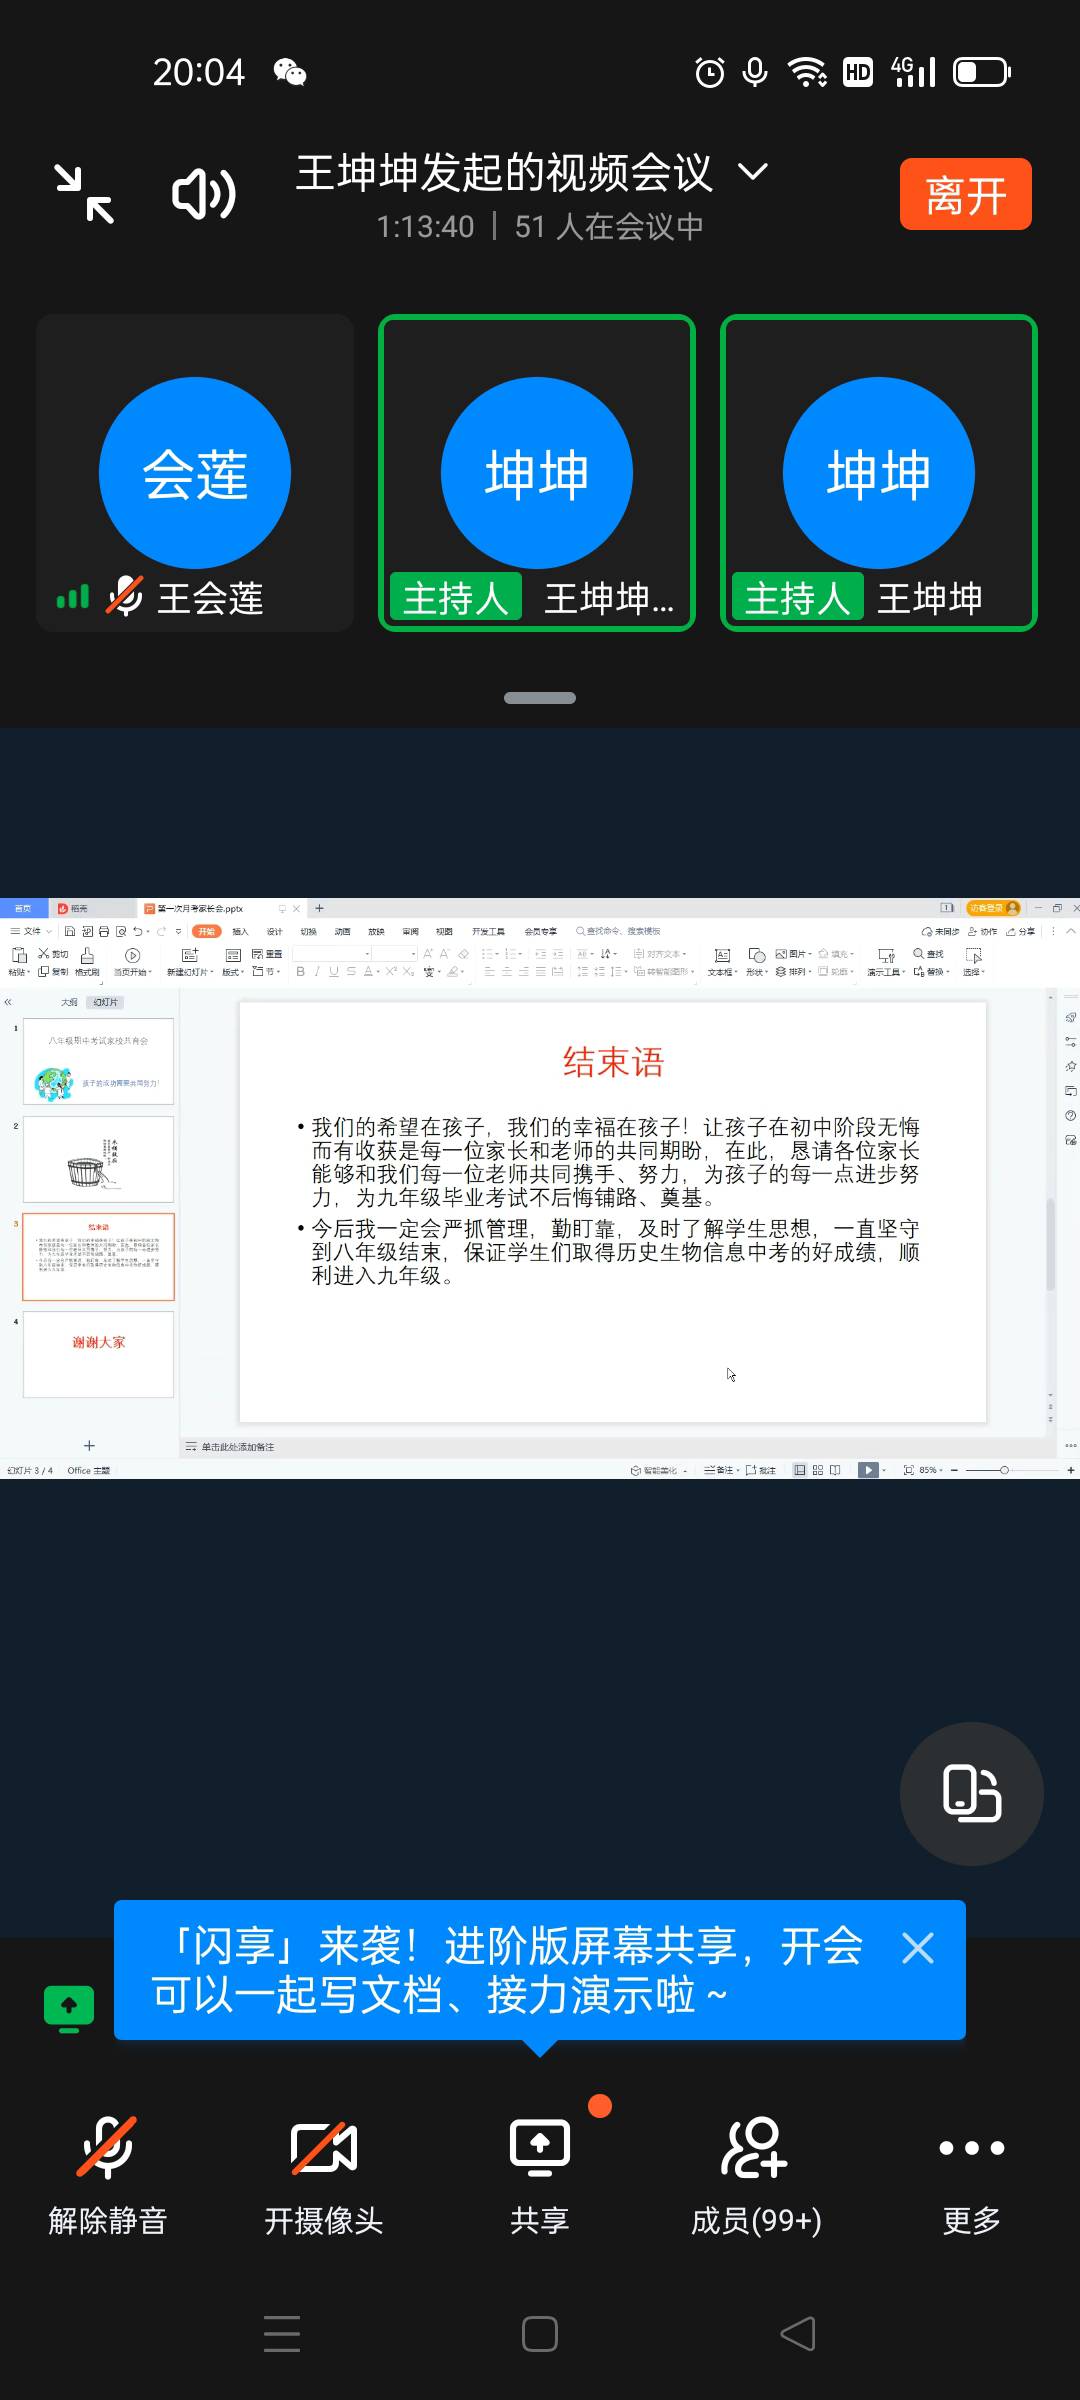Switch to 首页 tab in WPS title bar
Image resolution: width=1080 pixels, height=2400 pixels.
pyautogui.click(x=23, y=908)
